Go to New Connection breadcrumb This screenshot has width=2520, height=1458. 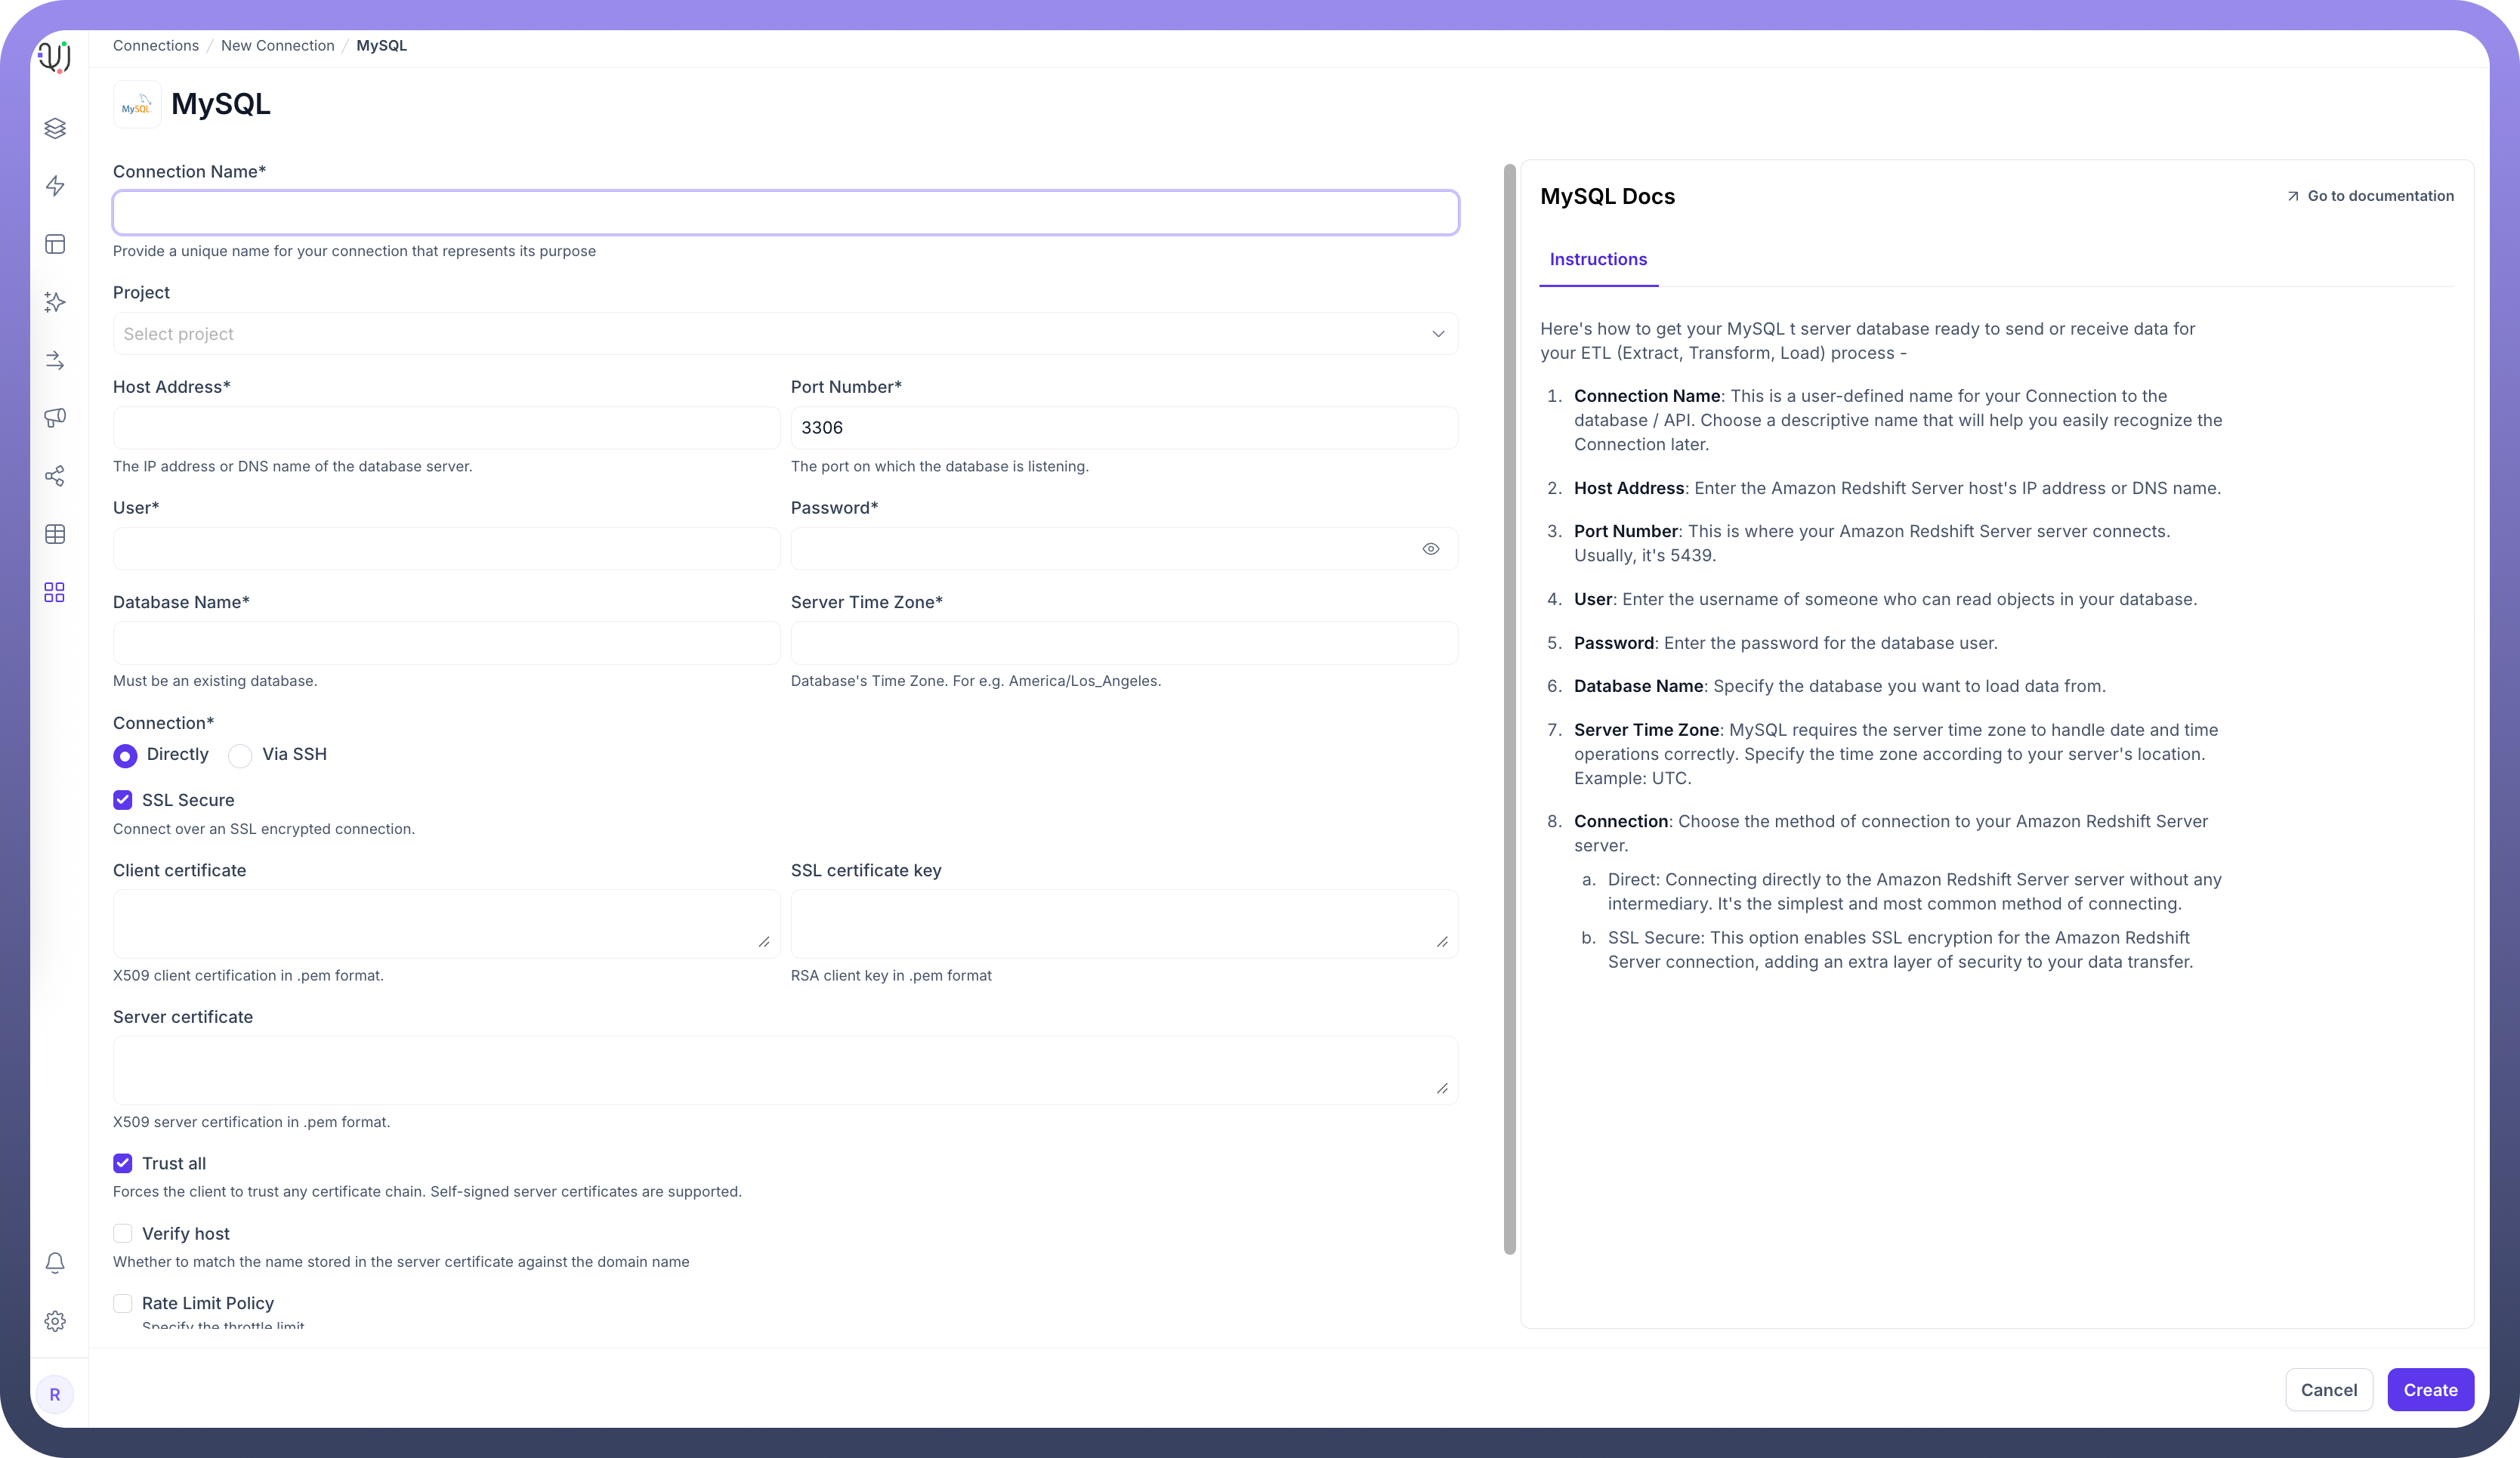pyautogui.click(x=277, y=46)
